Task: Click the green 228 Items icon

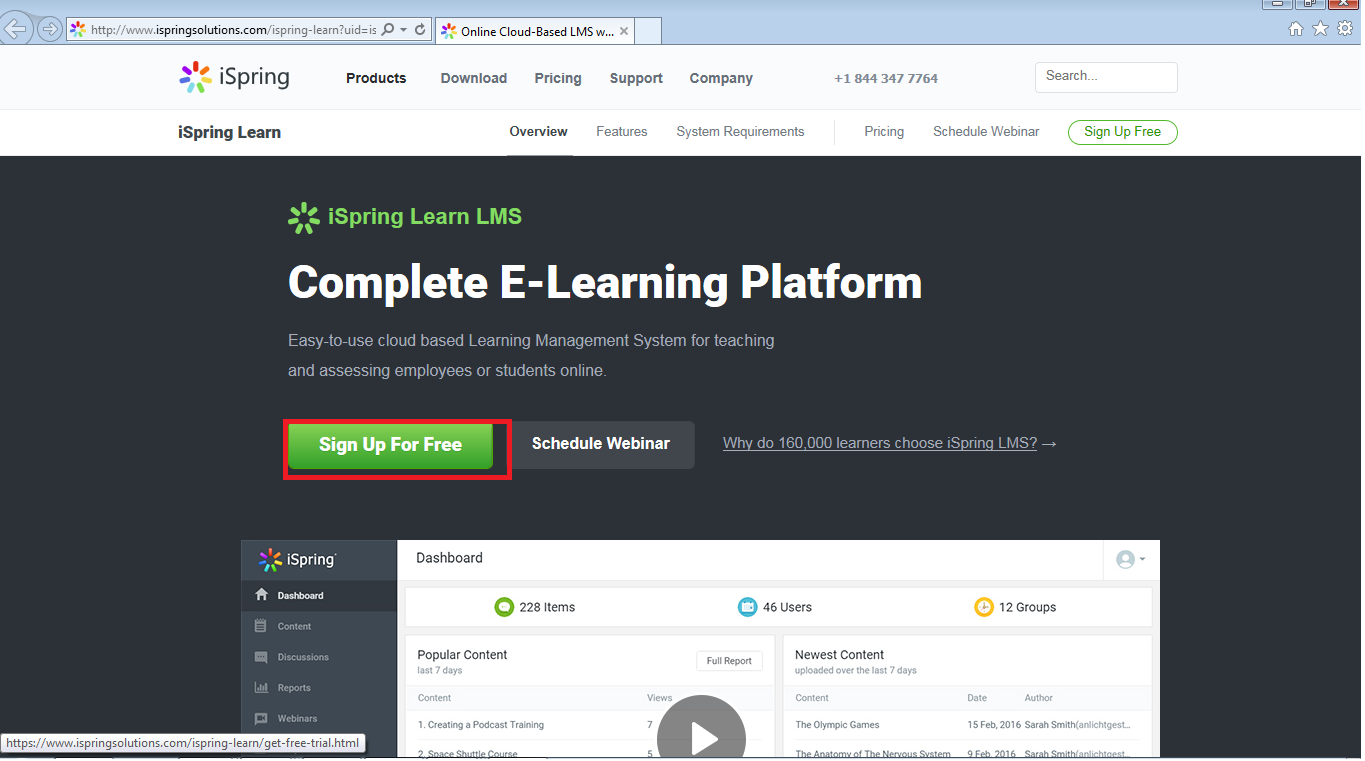Action: [x=504, y=607]
